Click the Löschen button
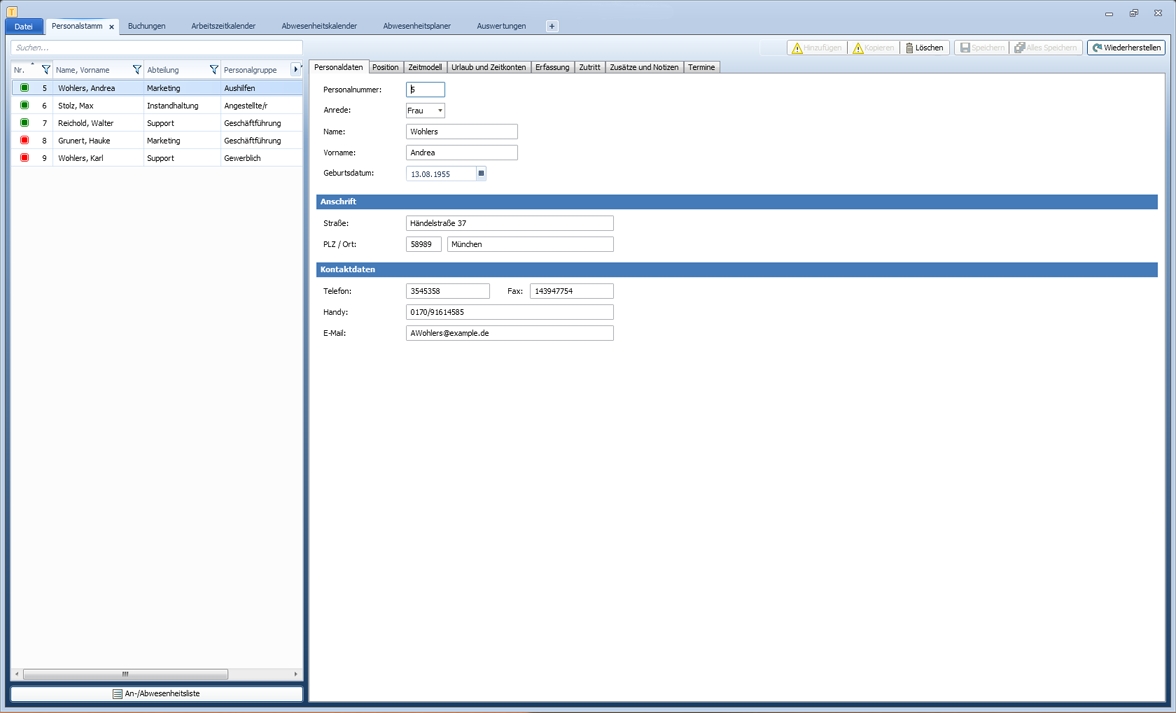Image resolution: width=1176 pixels, height=713 pixels. pyautogui.click(x=924, y=47)
